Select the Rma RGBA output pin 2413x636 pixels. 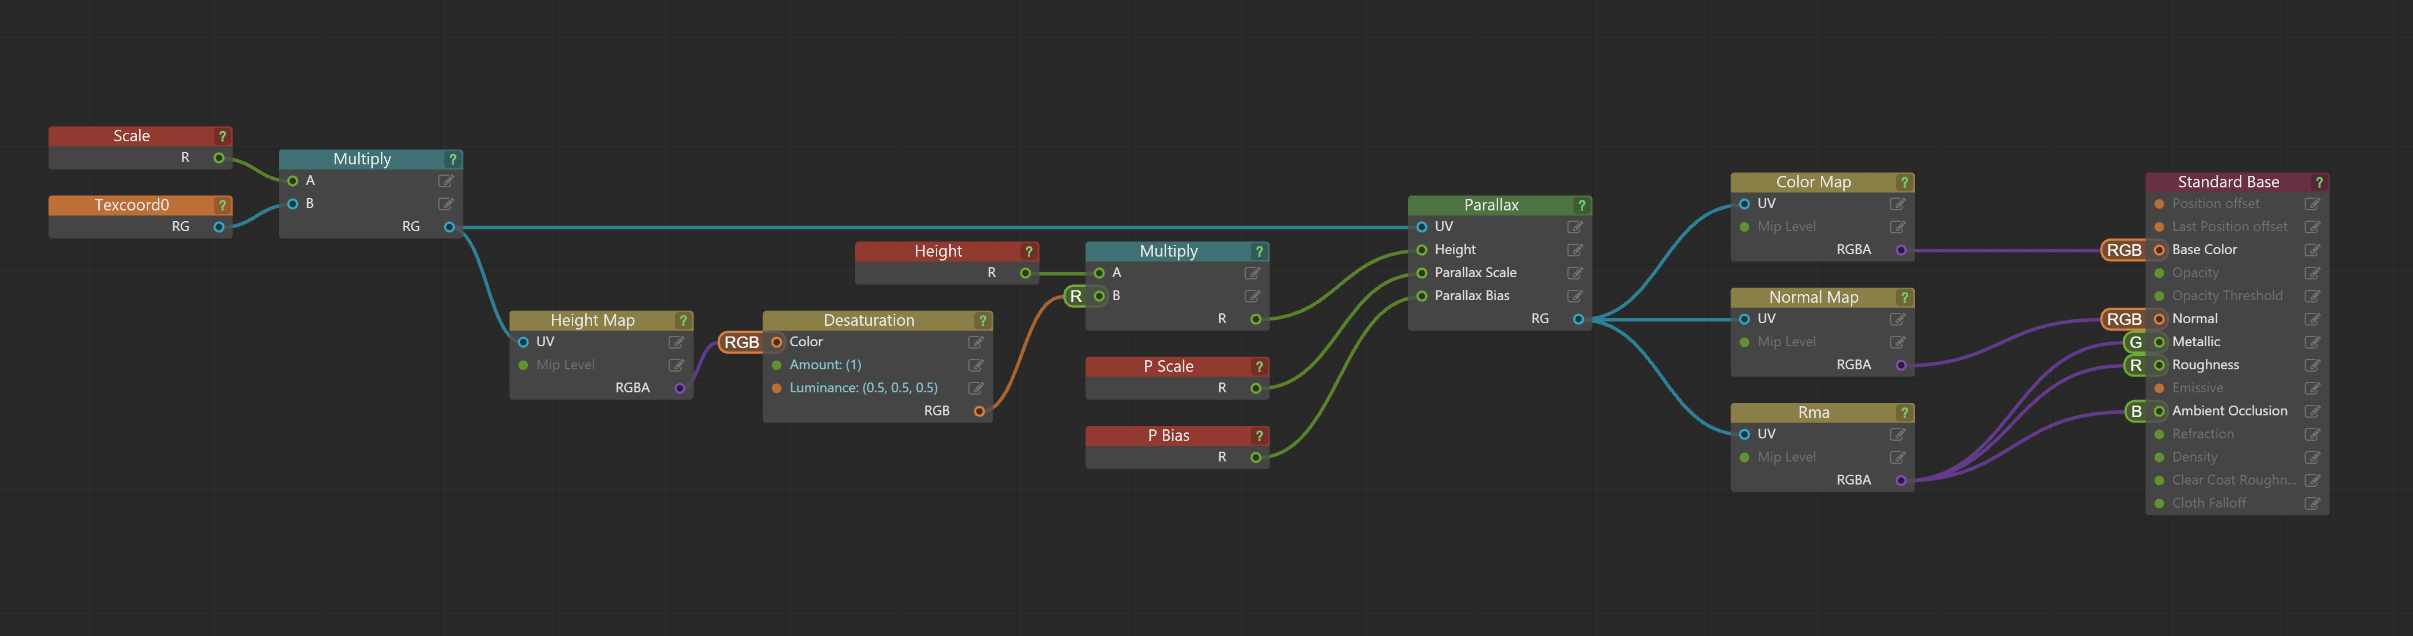[1901, 480]
